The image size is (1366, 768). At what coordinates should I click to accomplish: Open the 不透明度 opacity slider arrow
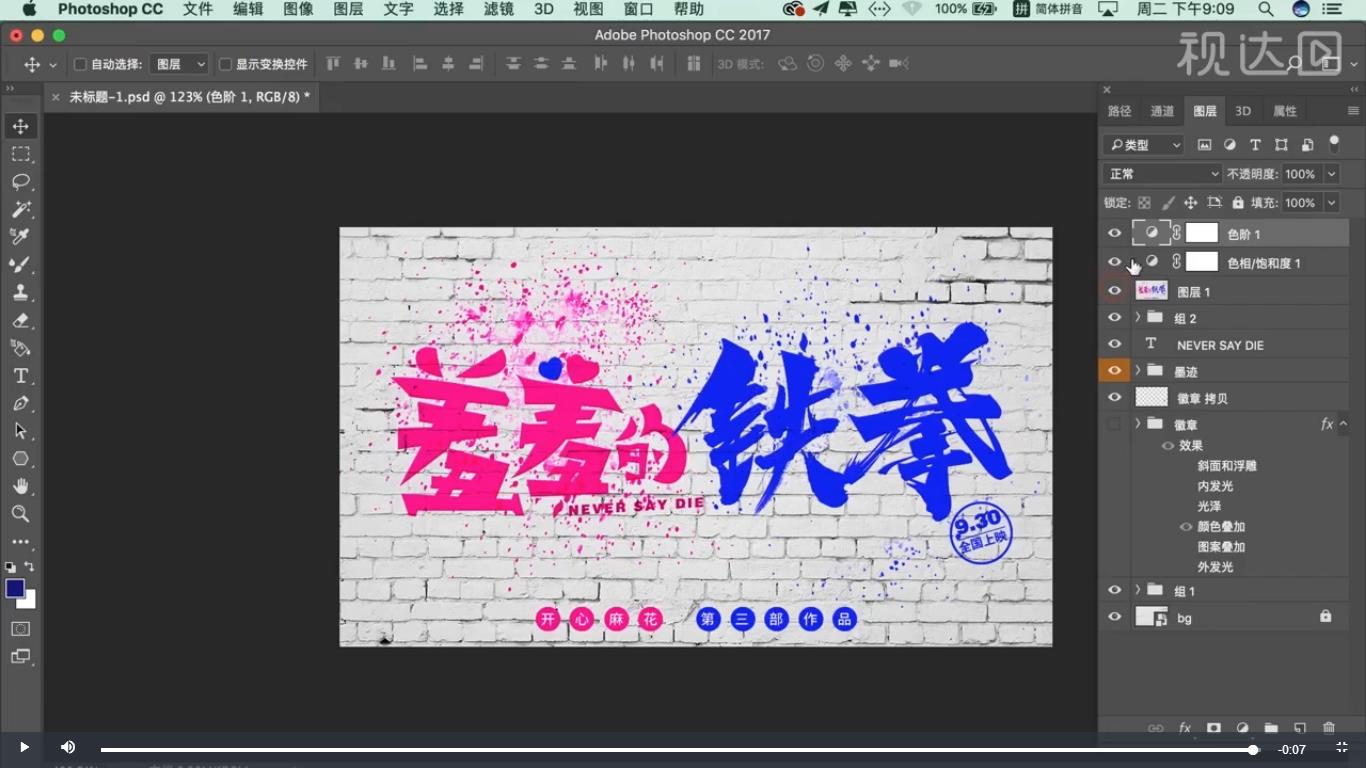1332,174
